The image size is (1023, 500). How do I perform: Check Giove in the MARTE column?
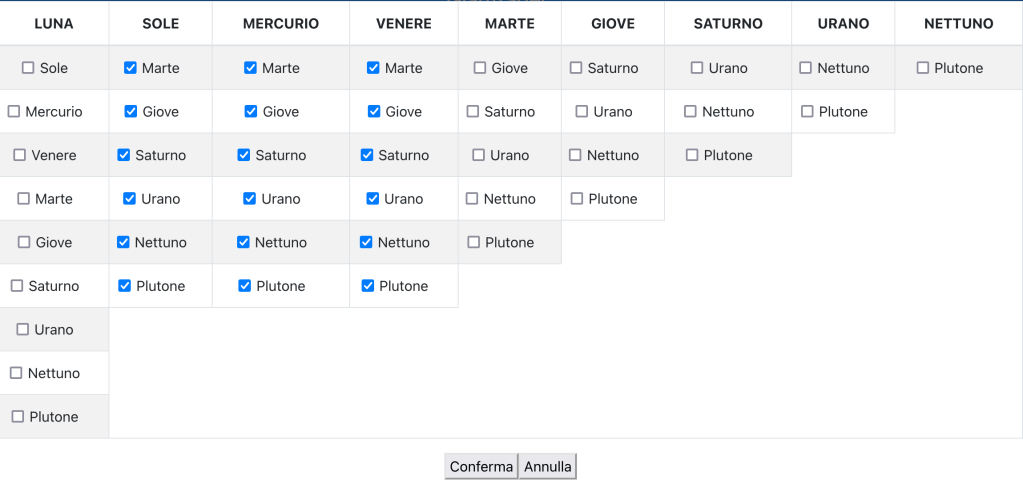tap(480, 68)
